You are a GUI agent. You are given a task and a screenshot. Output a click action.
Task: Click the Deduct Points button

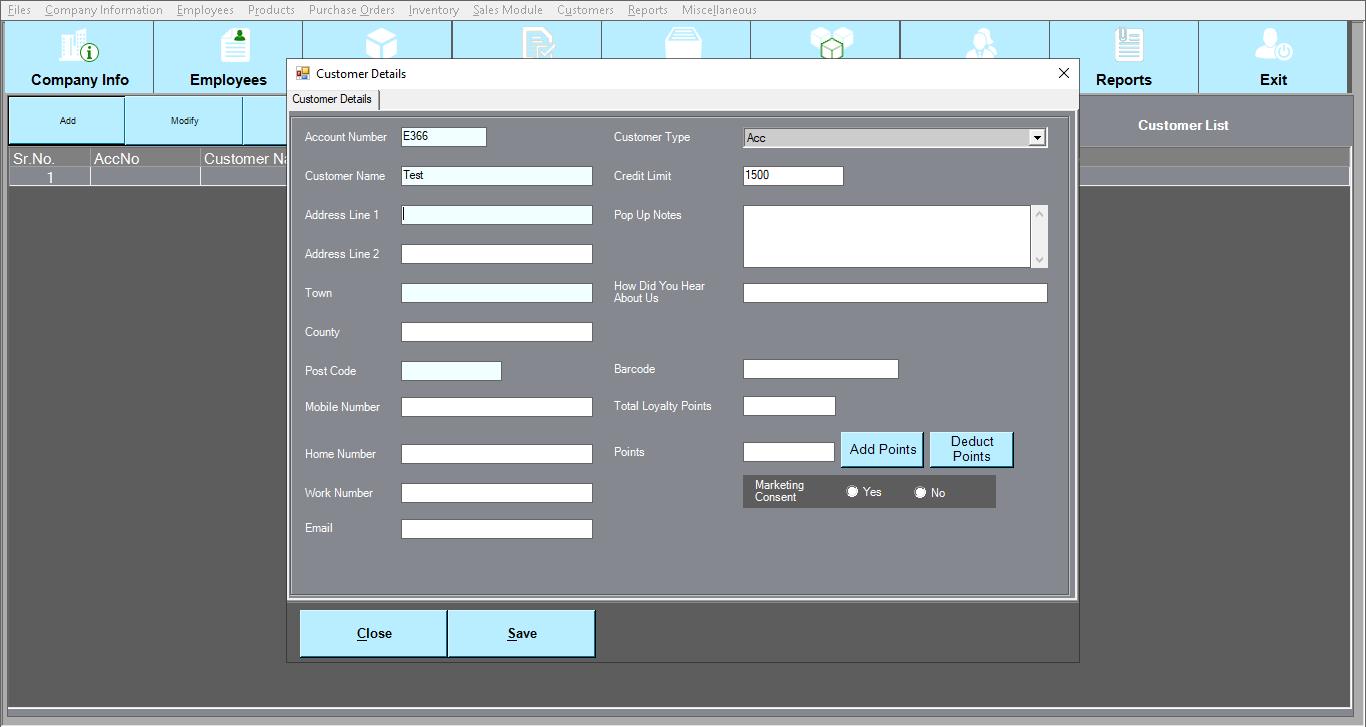[x=971, y=449]
